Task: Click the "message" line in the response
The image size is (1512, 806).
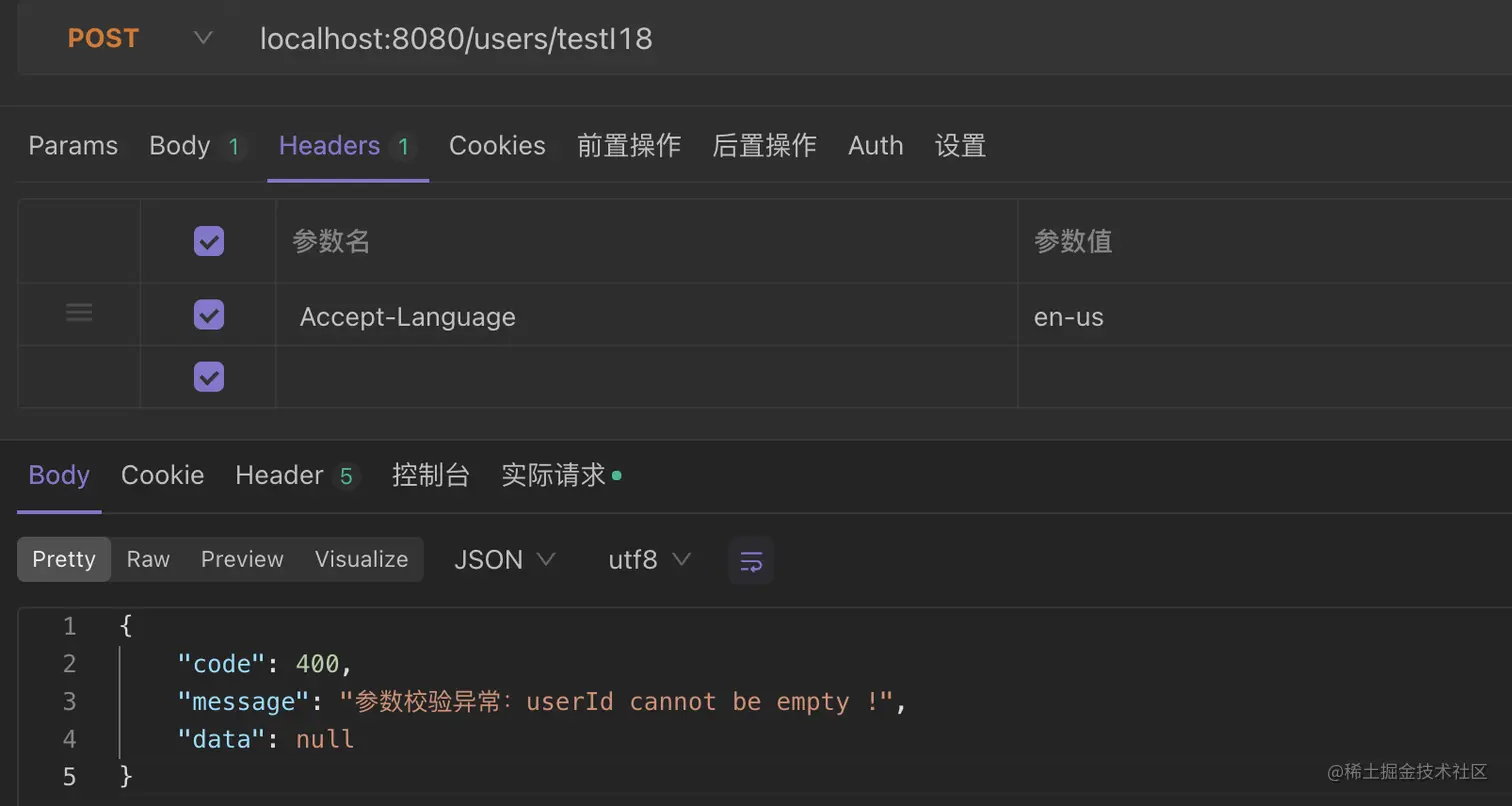Action: pos(542,702)
